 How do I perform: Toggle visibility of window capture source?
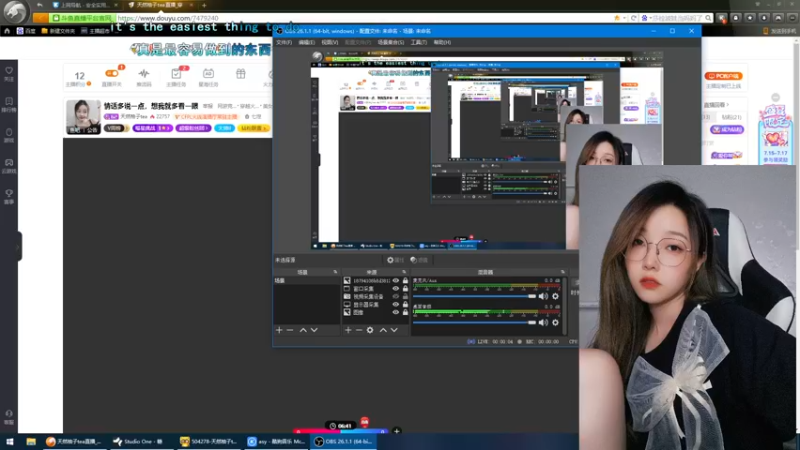point(395,288)
